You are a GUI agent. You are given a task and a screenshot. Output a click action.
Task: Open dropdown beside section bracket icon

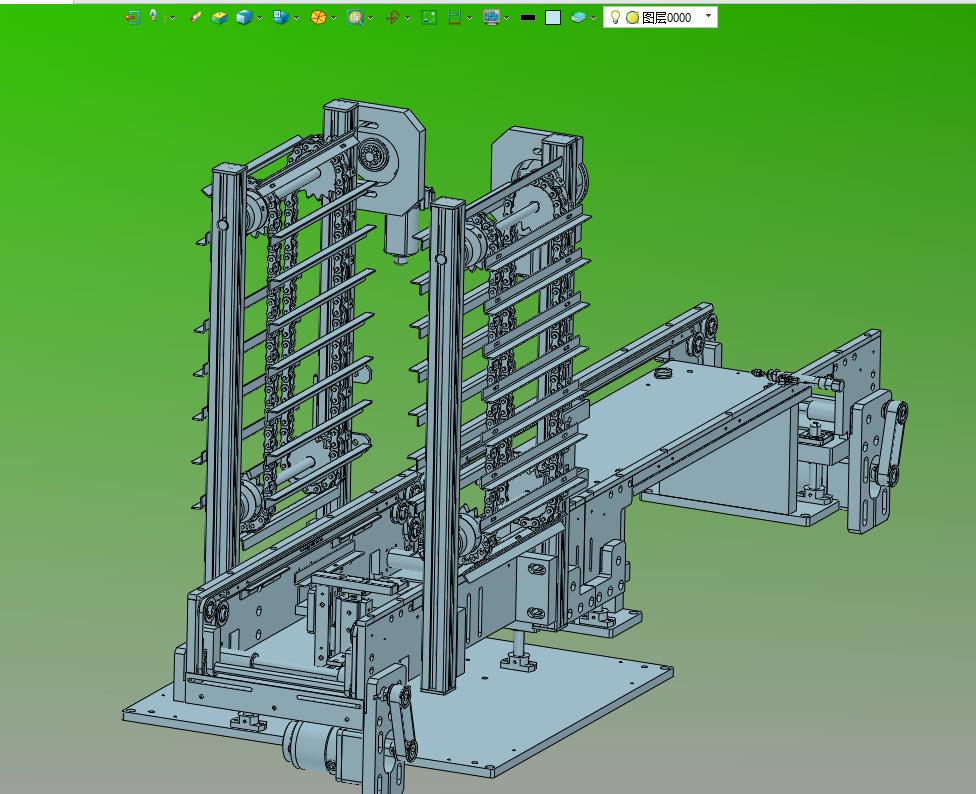coord(469,18)
